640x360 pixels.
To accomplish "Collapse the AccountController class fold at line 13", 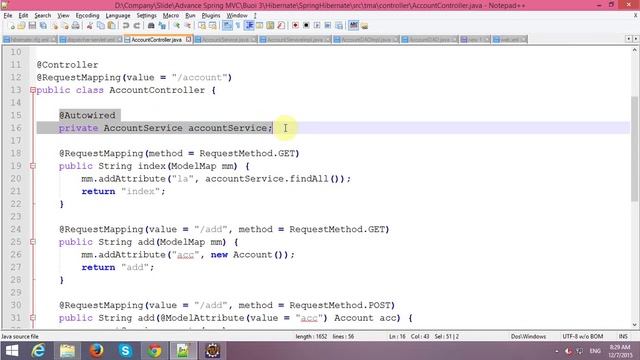I will 33,90.
